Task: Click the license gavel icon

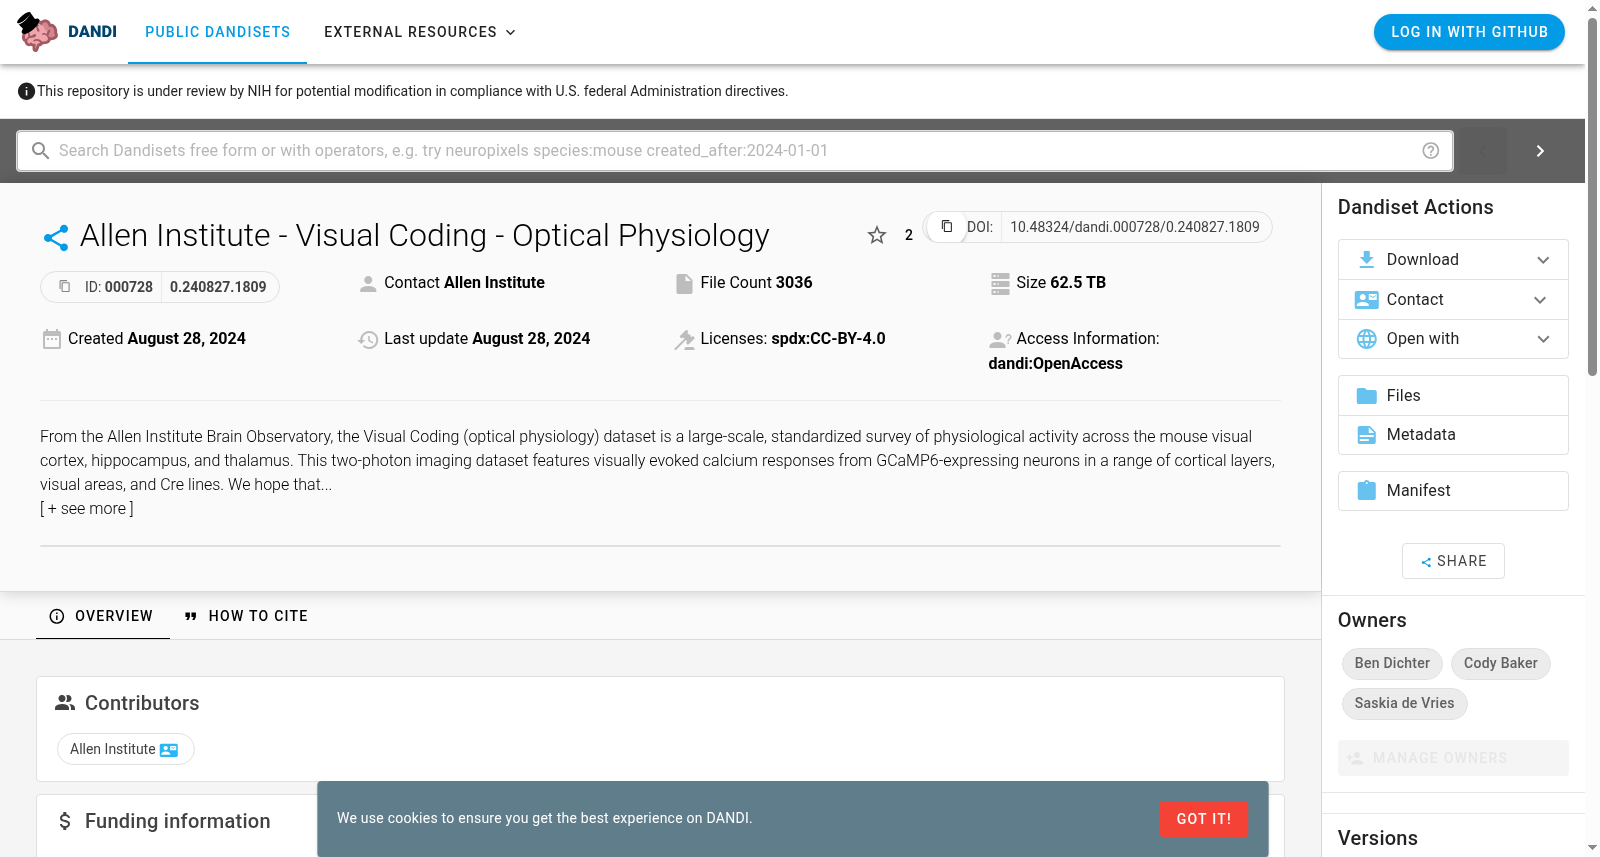Action: coord(684,340)
